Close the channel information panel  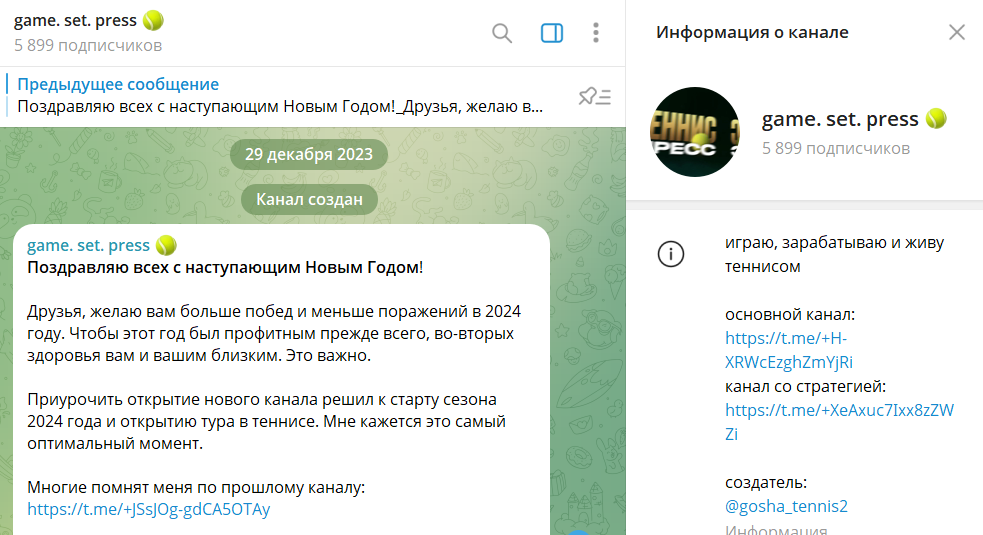coord(956,32)
